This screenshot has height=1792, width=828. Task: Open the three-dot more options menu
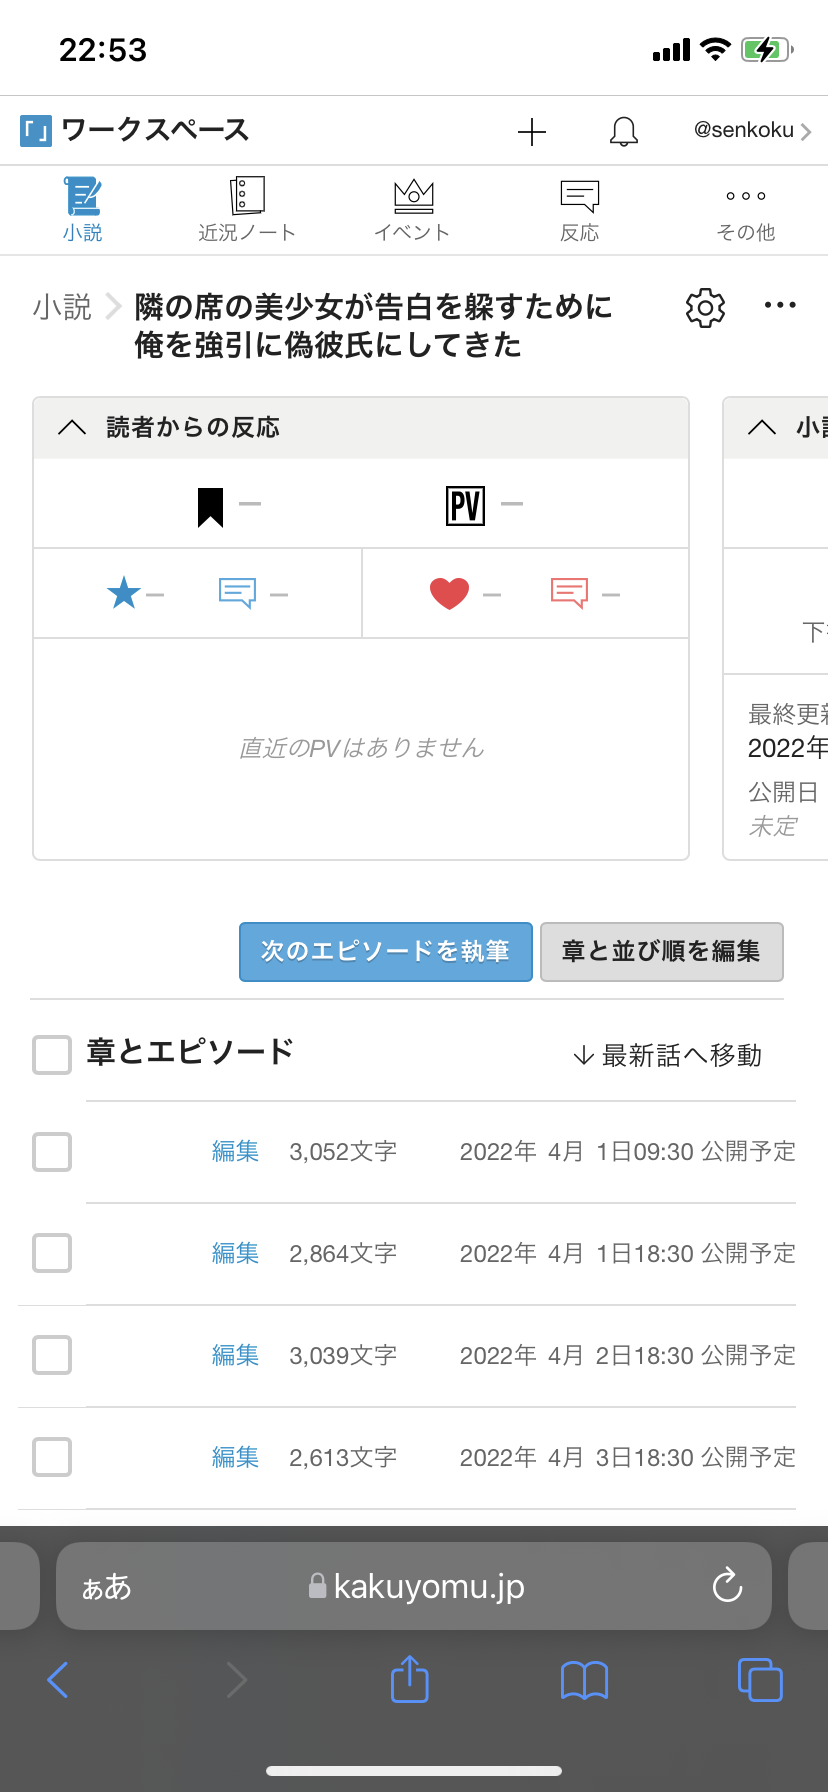[x=780, y=306]
